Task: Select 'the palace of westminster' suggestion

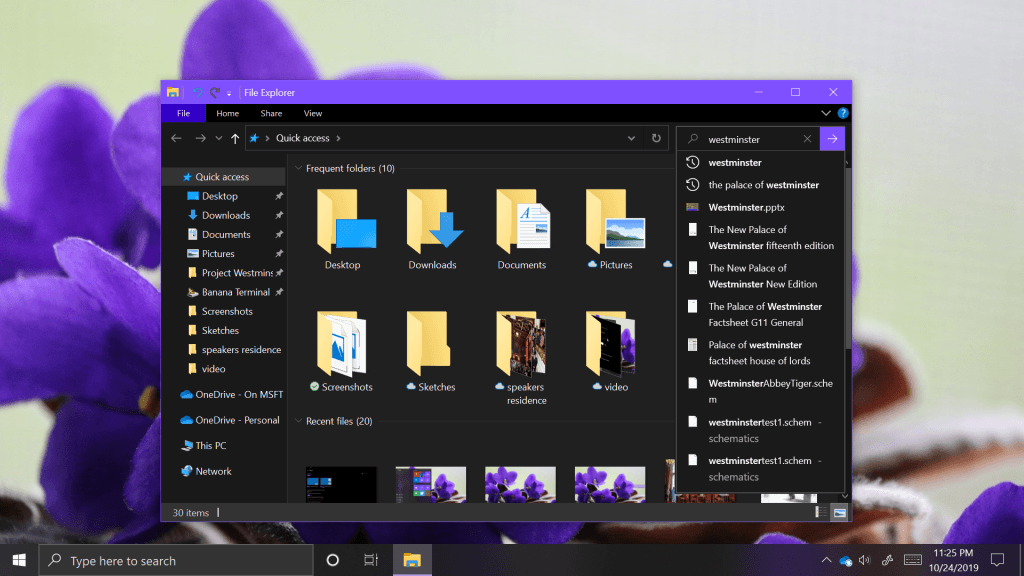Action: [760, 185]
